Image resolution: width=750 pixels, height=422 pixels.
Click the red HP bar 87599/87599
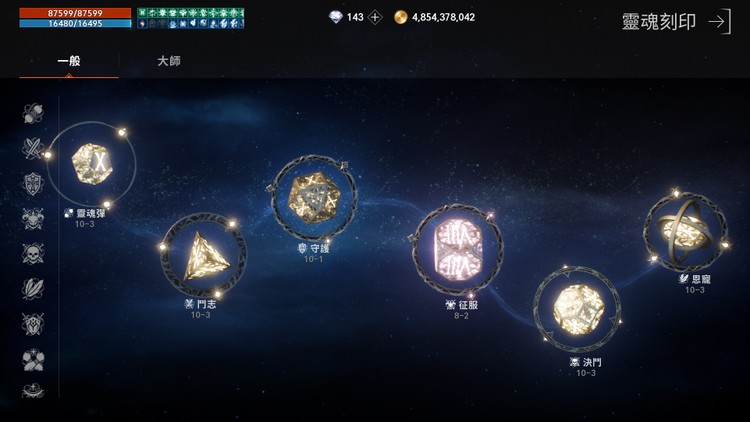coord(75,13)
